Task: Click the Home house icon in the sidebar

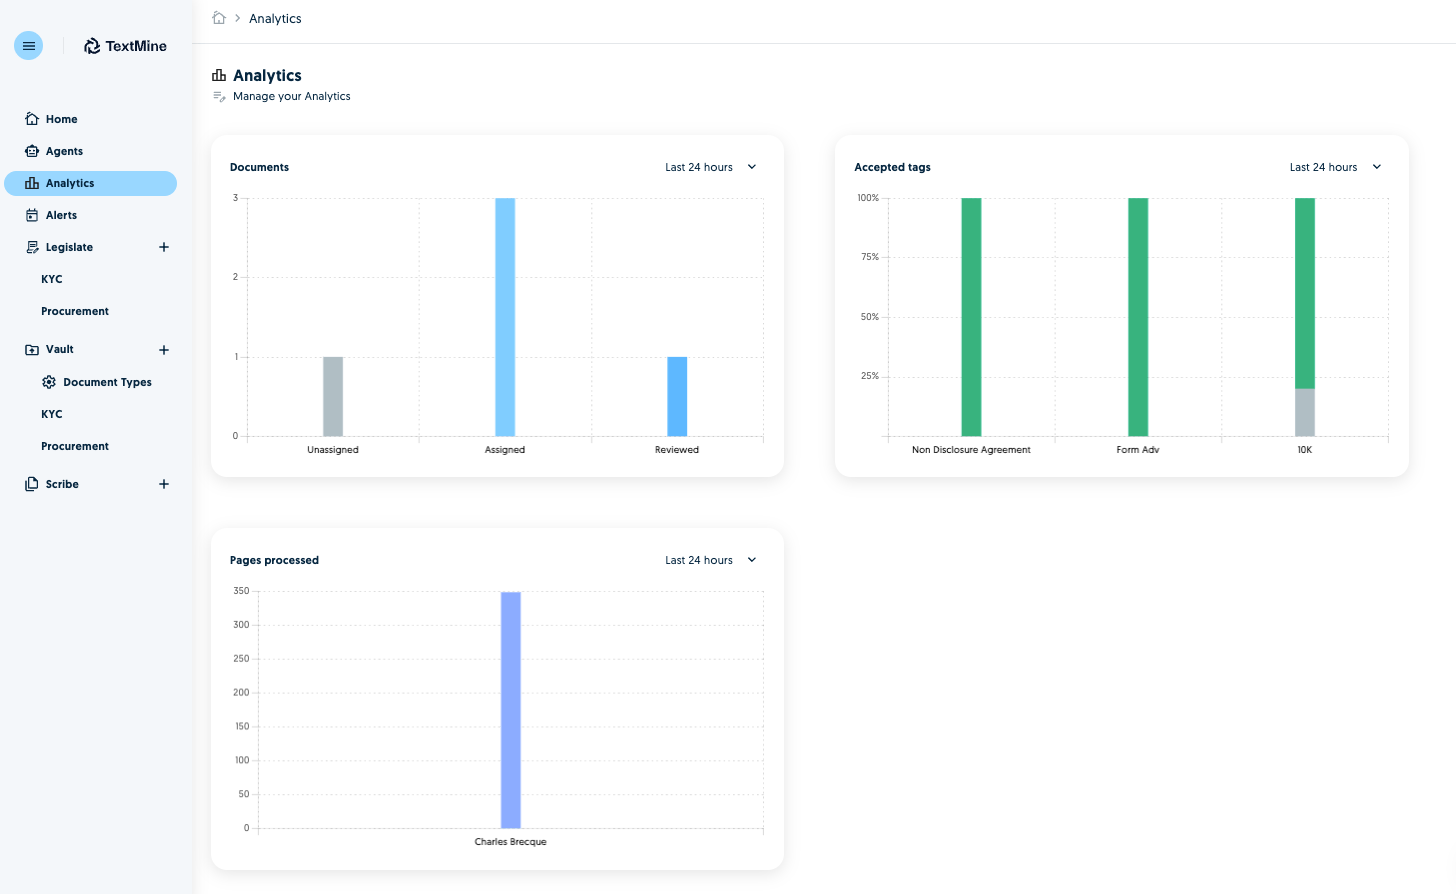Action: [x=32, y=119]
